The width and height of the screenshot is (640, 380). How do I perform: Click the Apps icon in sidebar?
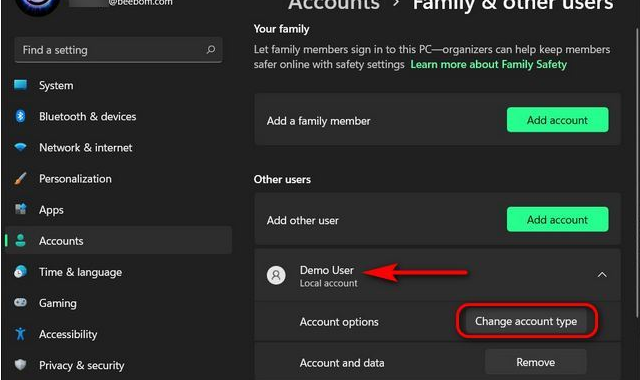20,209
